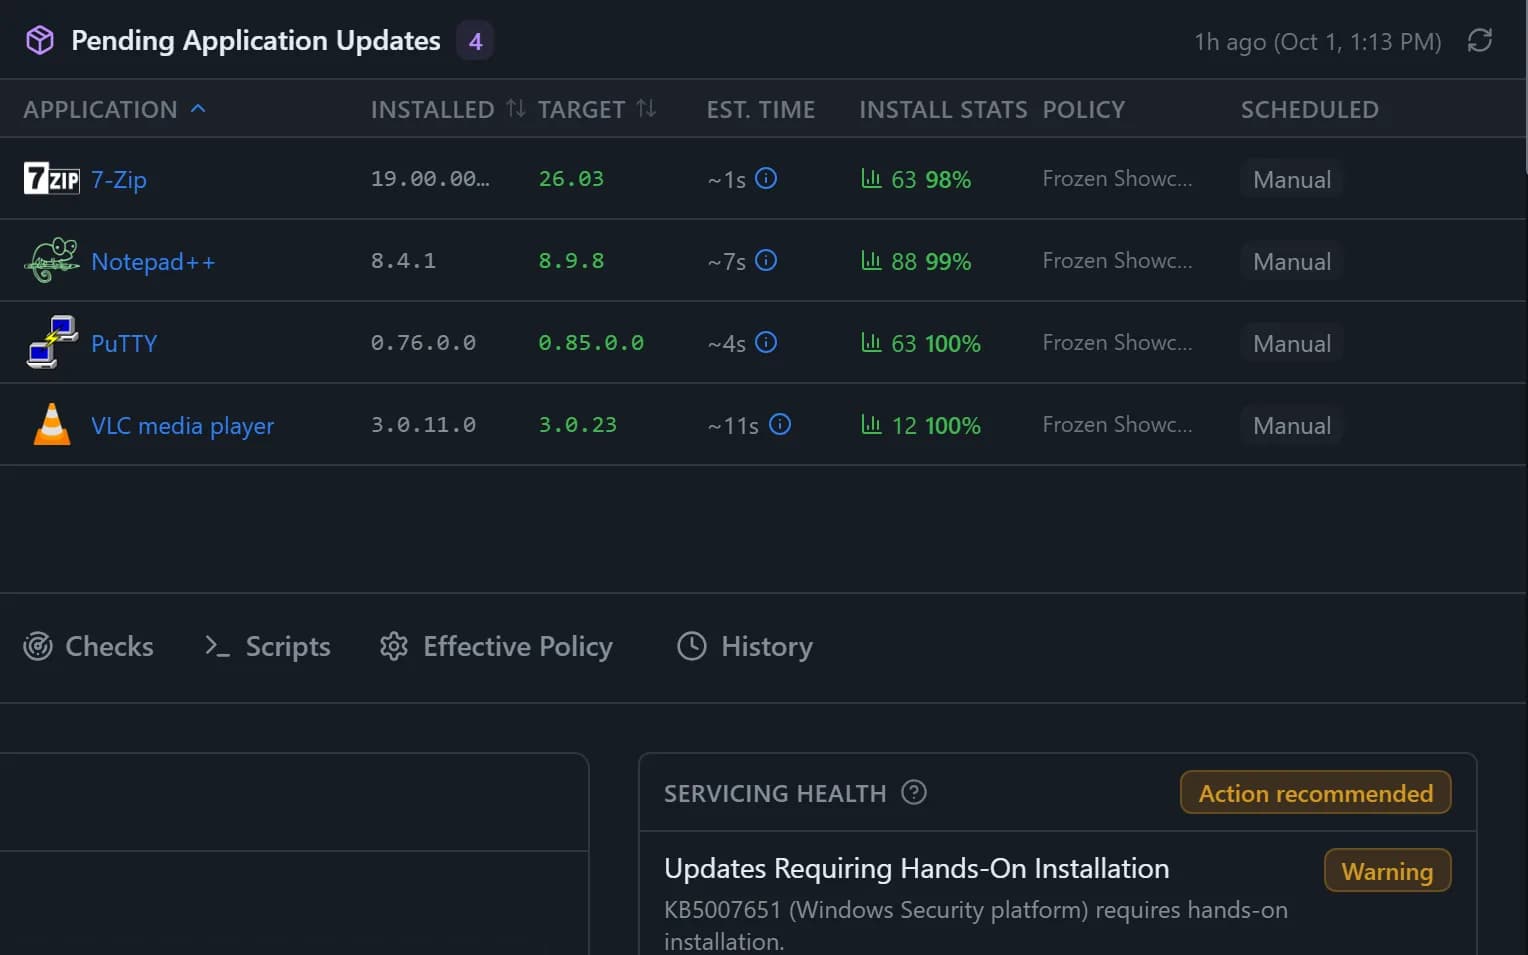Click the Manual schedule tag for 7-Zip
Viewport: 1528px width, 955px height.
[x=1291, y=179]
